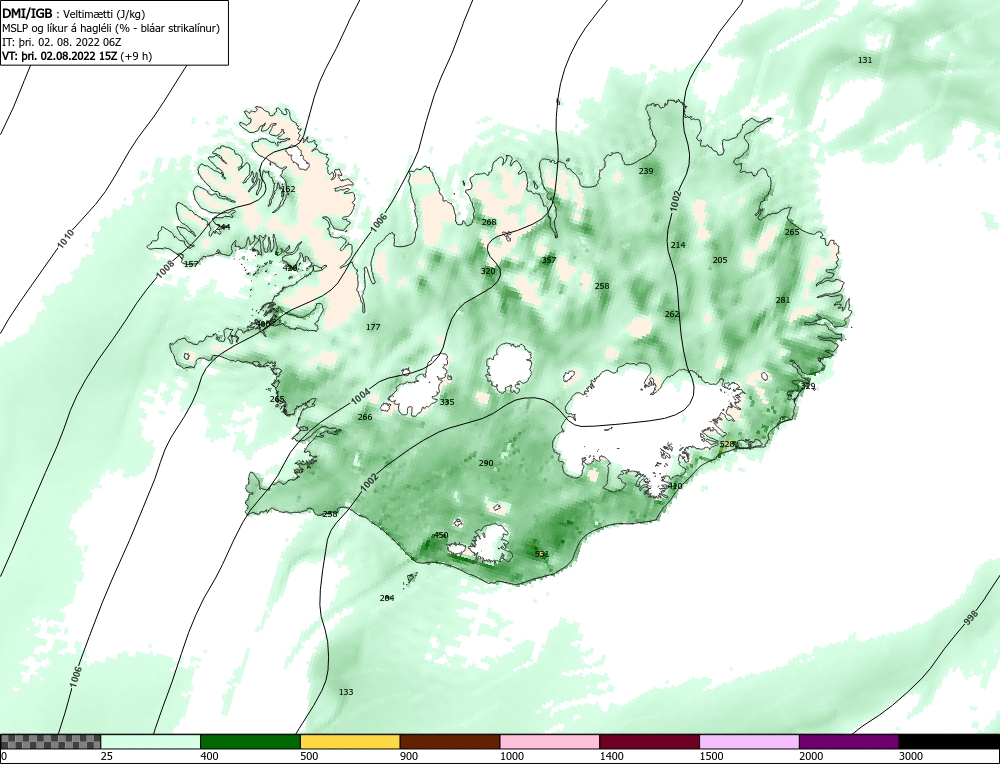1000x764 pixels.
Task: Click the map value "290"
Action: point(486,463)
